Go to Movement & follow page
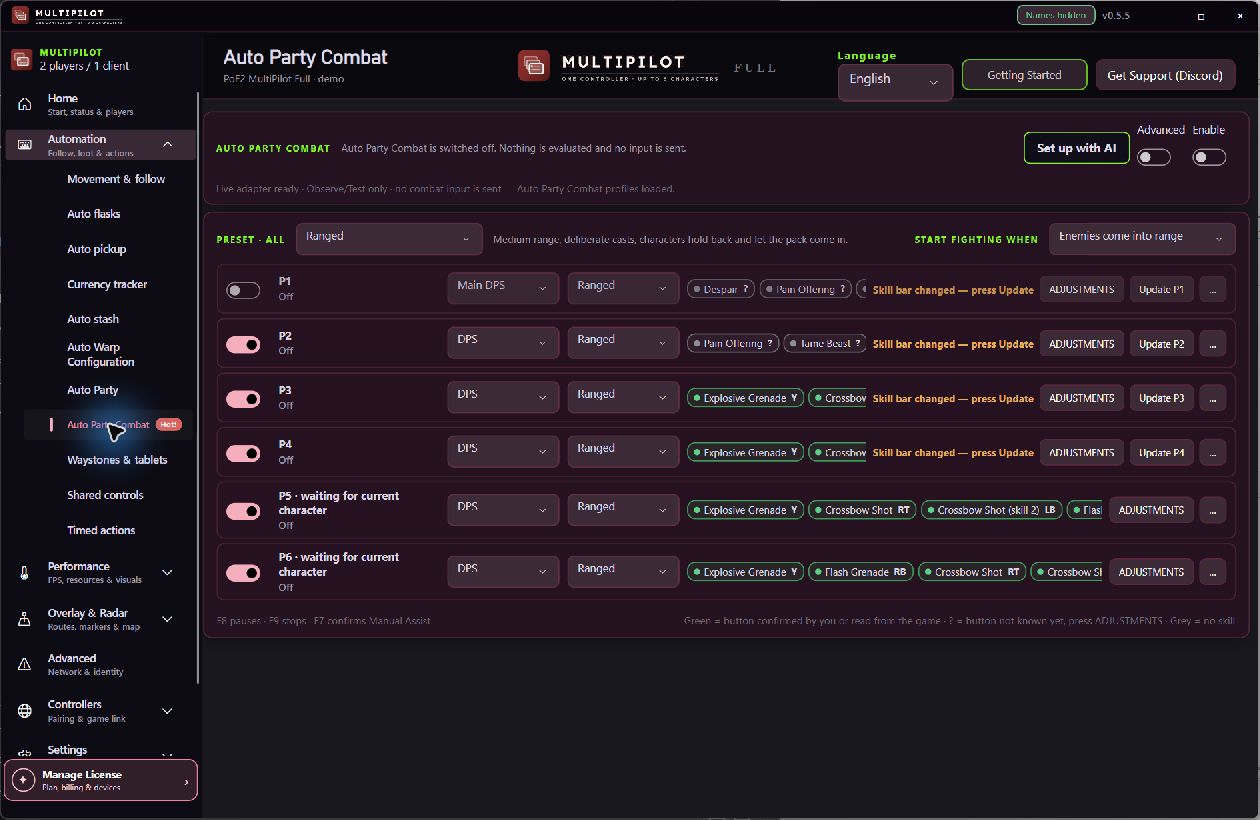Viewport: 1260px width, 820px height. click(116, 179)
